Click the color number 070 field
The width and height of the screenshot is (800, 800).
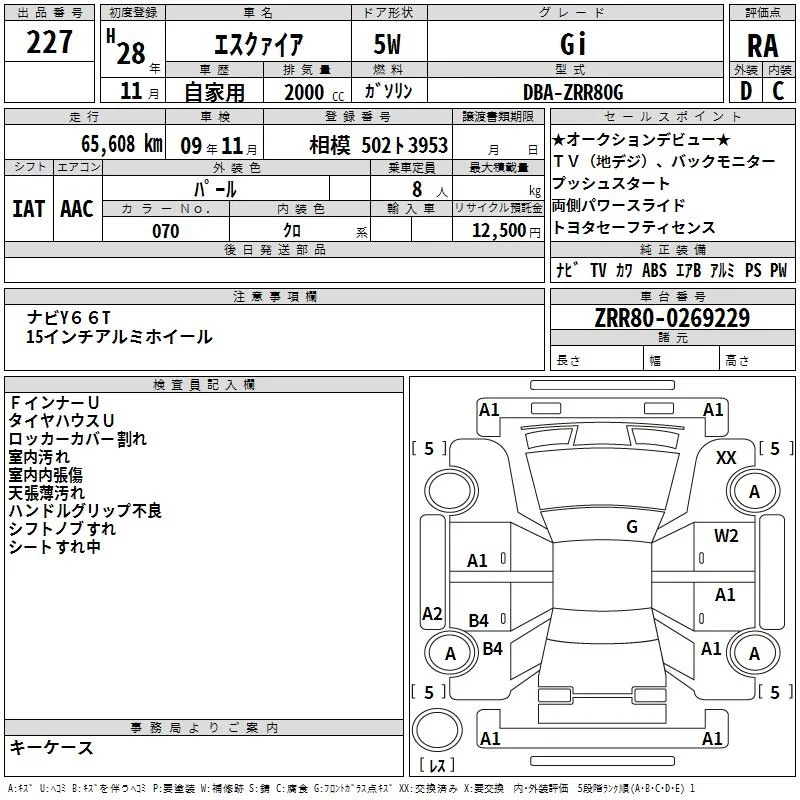coord(166,231)
